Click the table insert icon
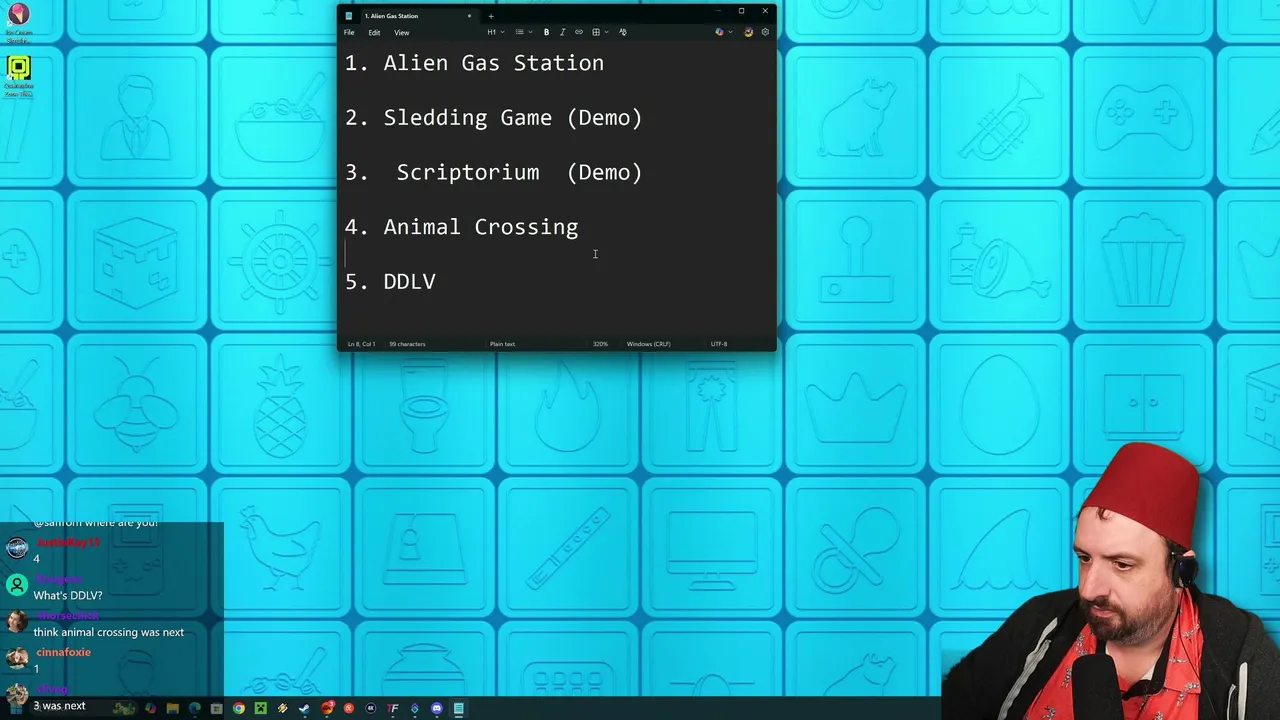The width and height of the screenshot is (1280, 720). click(596, 32)
